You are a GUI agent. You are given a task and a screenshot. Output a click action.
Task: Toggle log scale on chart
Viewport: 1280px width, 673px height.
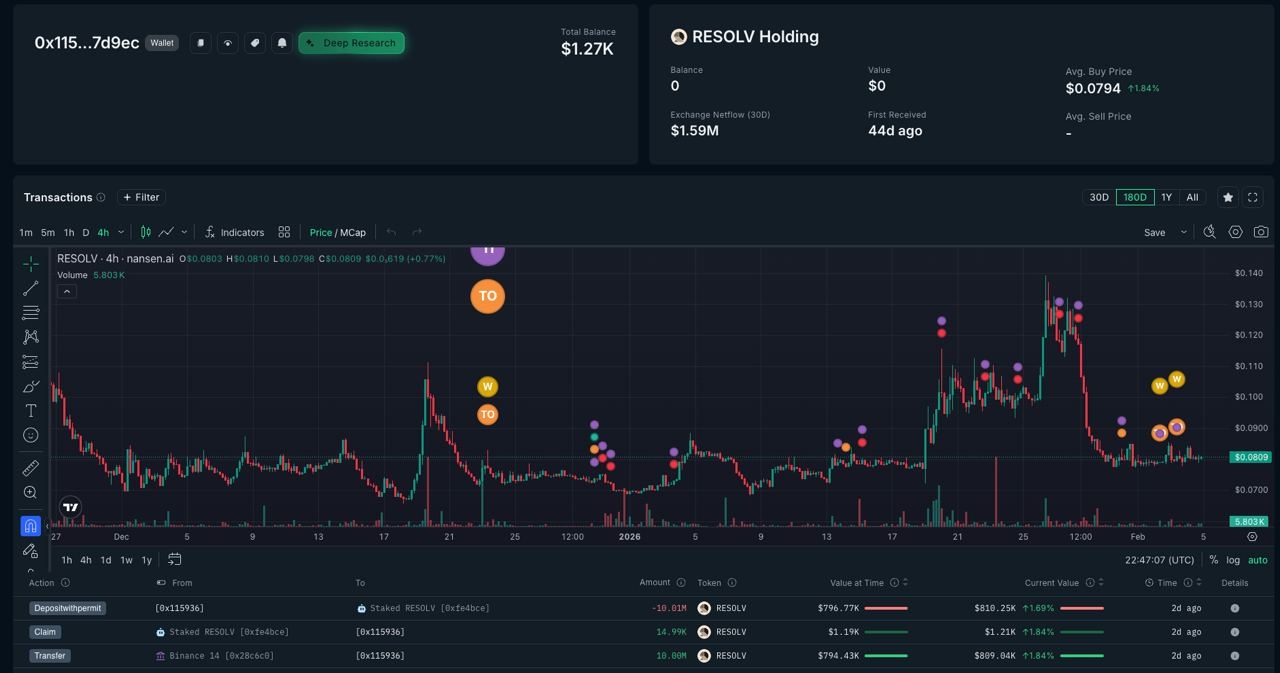click(1233, 560)
